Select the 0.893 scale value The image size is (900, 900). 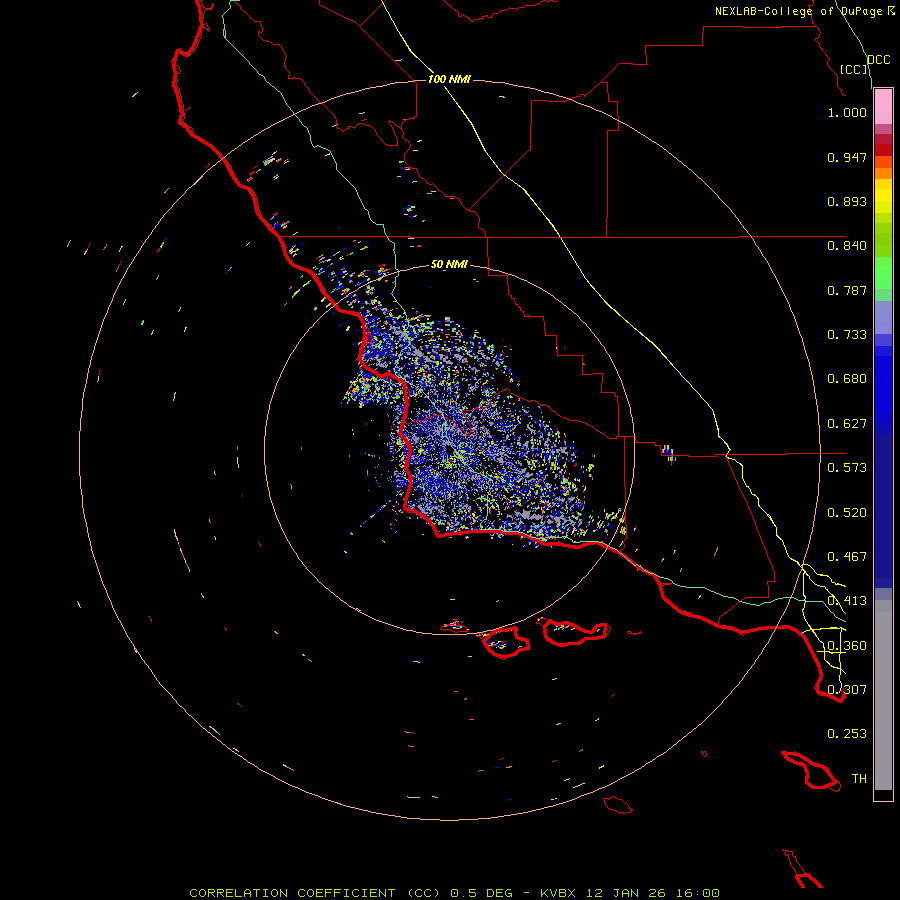pos(847,201)
